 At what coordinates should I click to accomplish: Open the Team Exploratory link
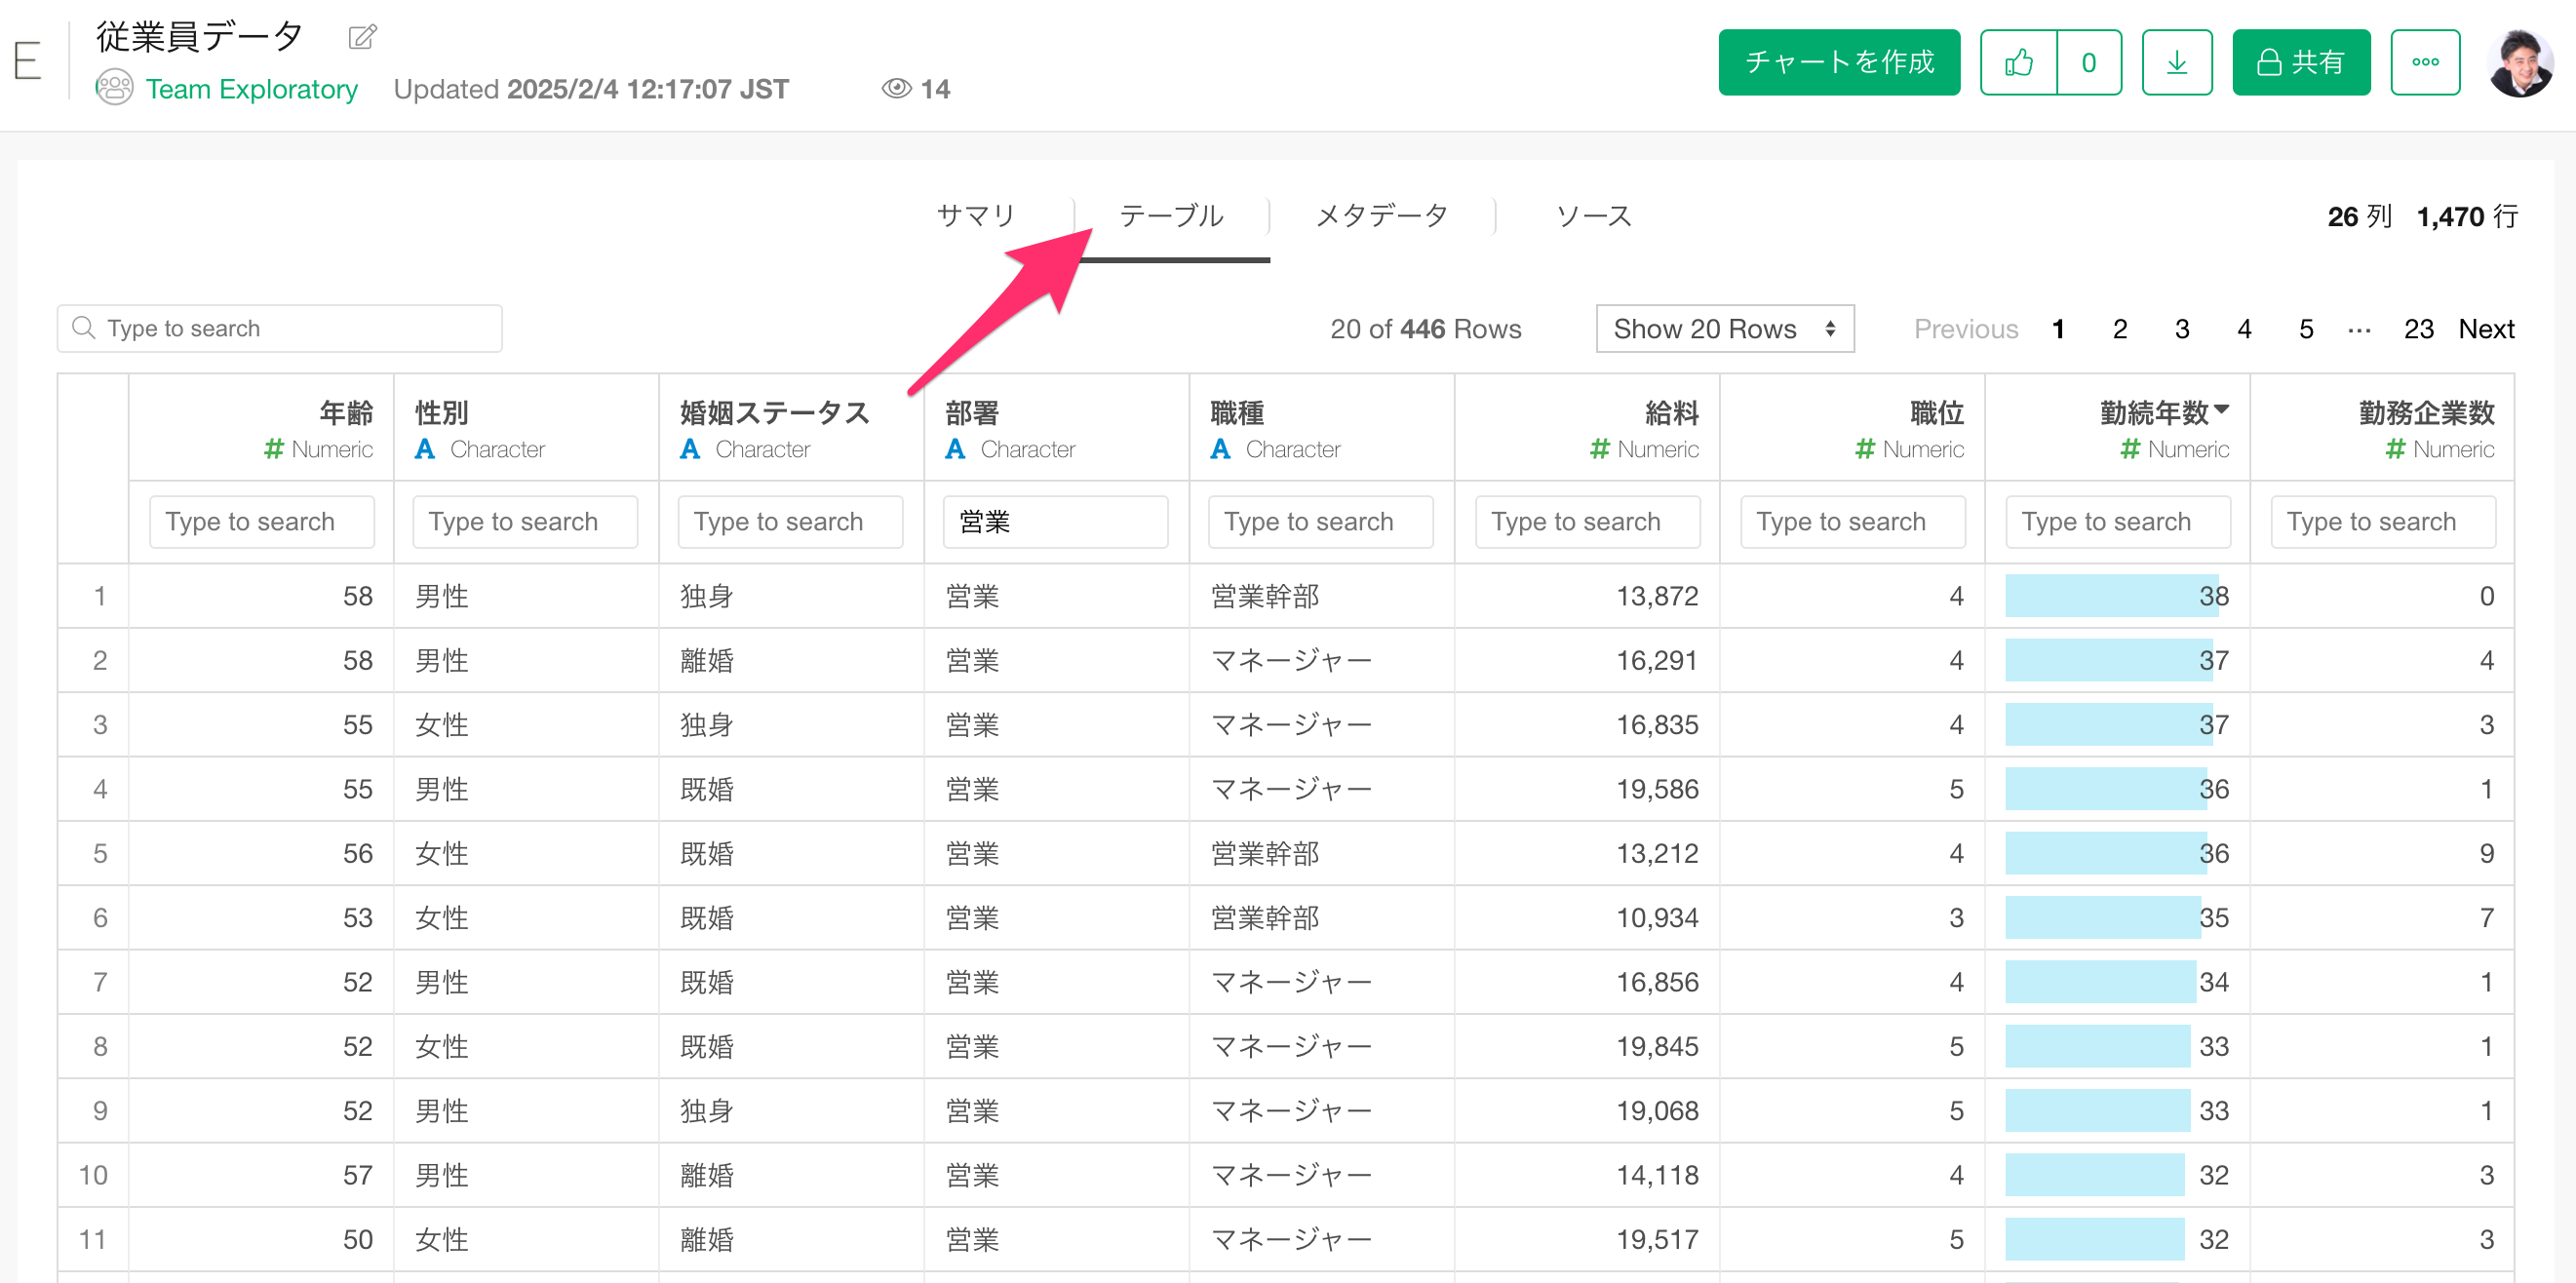coord(251,89)
